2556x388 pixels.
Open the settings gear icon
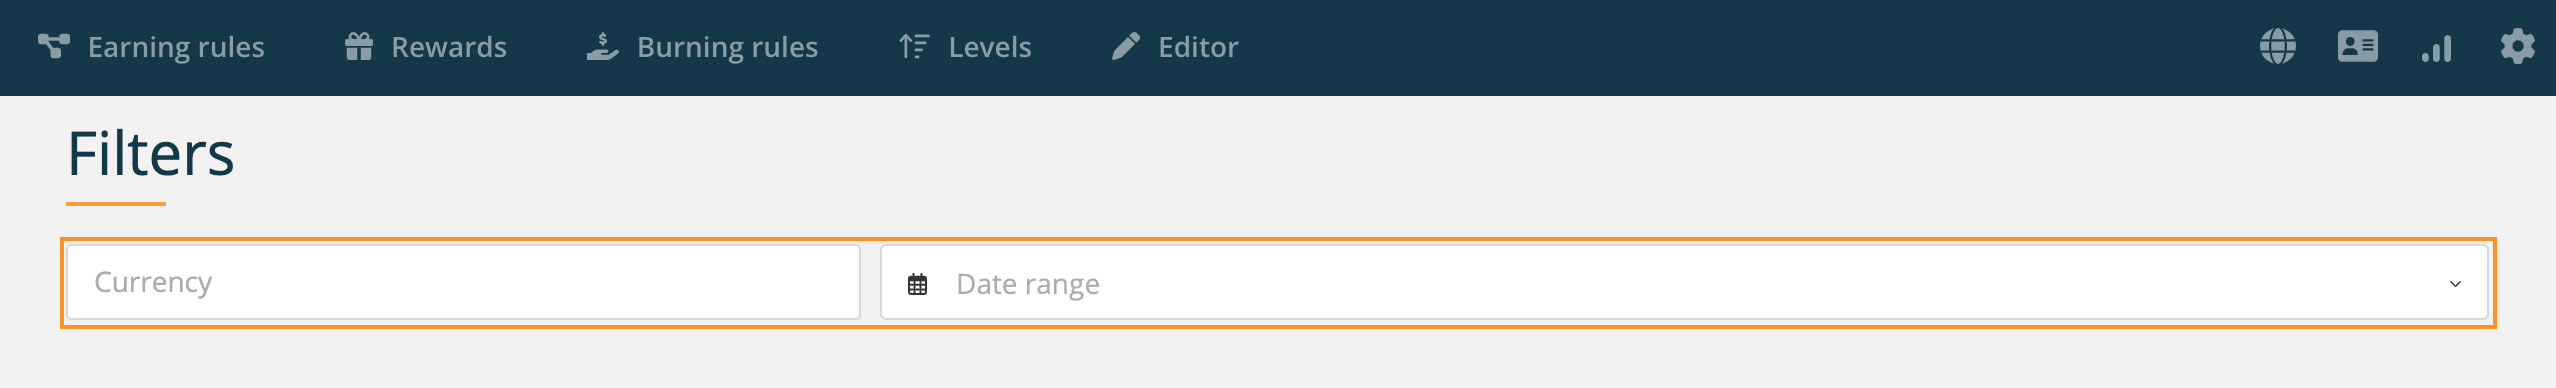pyautogui.click(x=2517, y=46)
